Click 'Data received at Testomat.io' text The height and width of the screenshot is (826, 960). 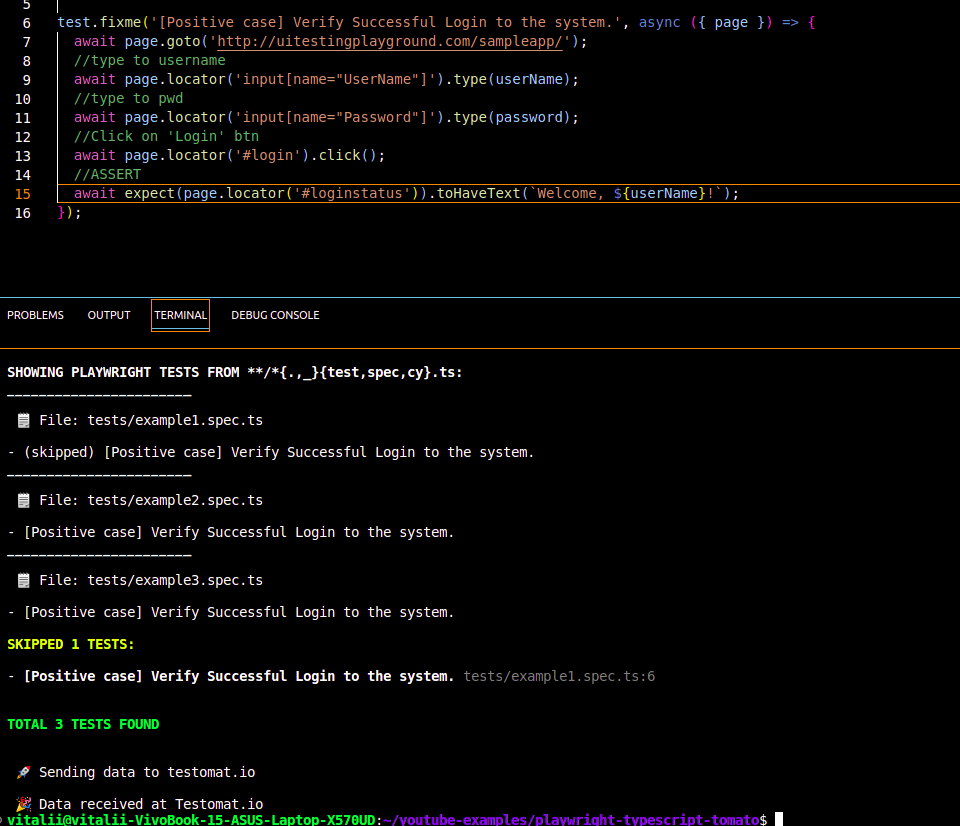click(x=151, y=804)
